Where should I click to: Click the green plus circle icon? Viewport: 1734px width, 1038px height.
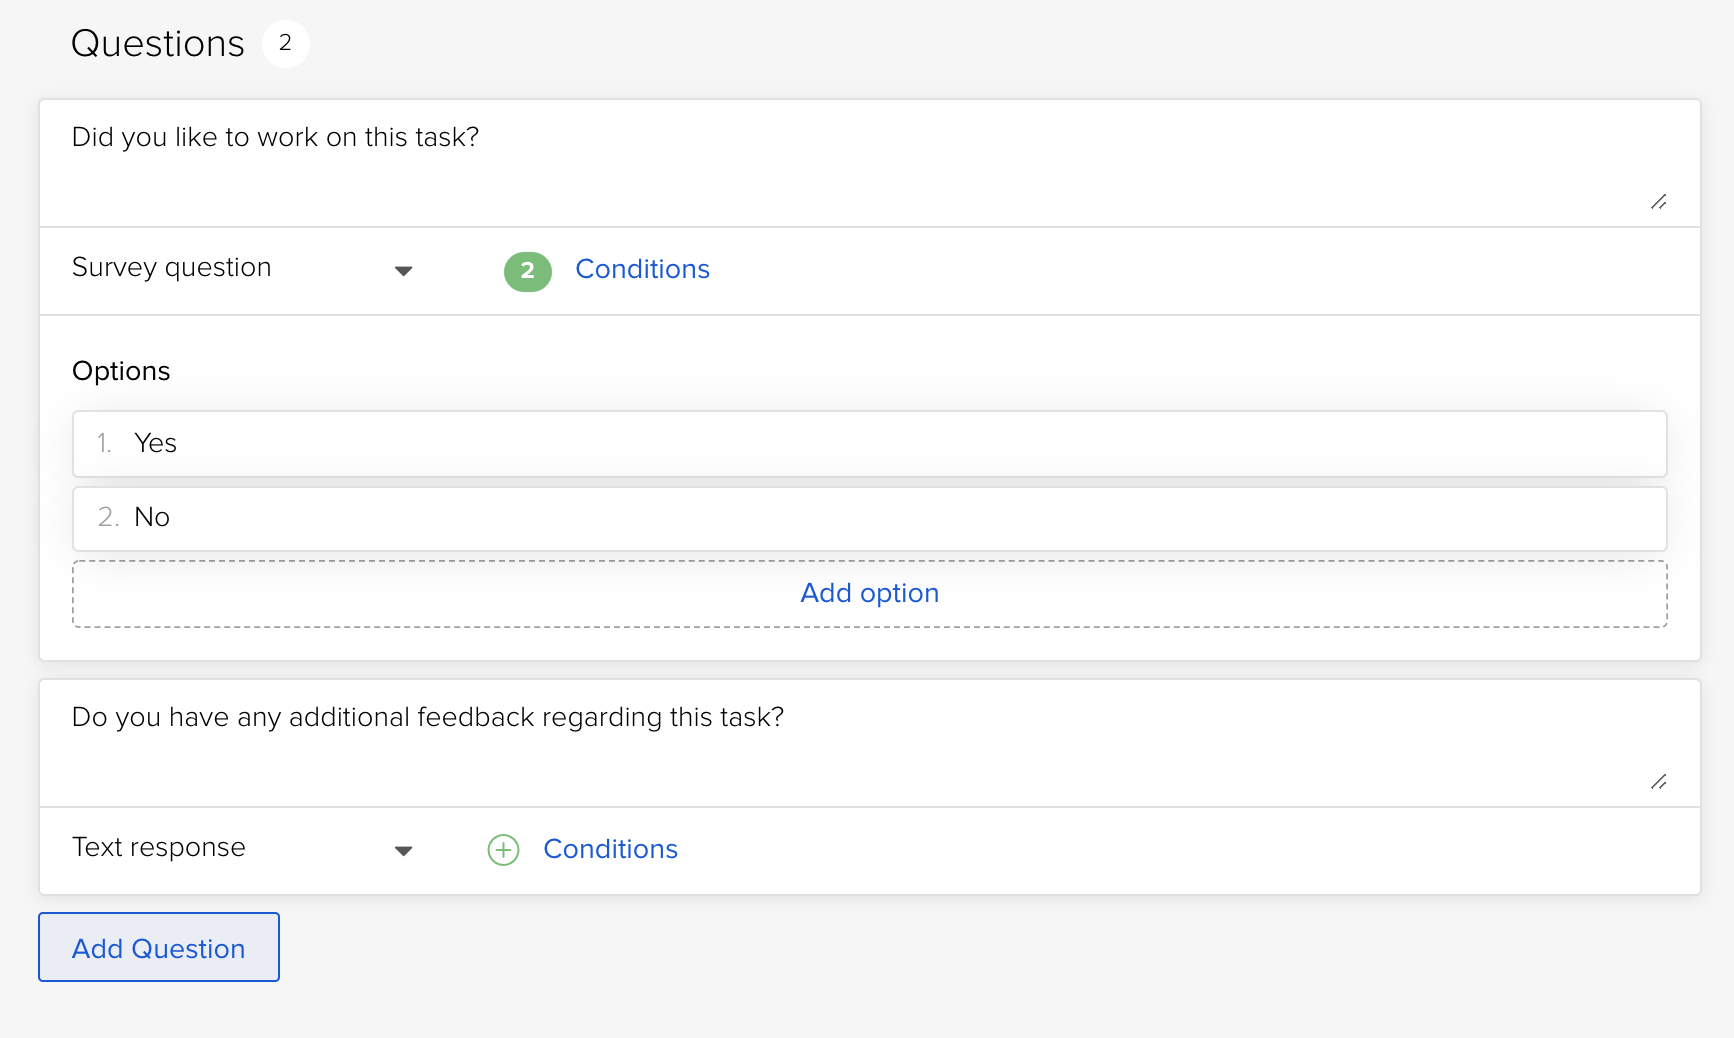[x=503, y=850]
